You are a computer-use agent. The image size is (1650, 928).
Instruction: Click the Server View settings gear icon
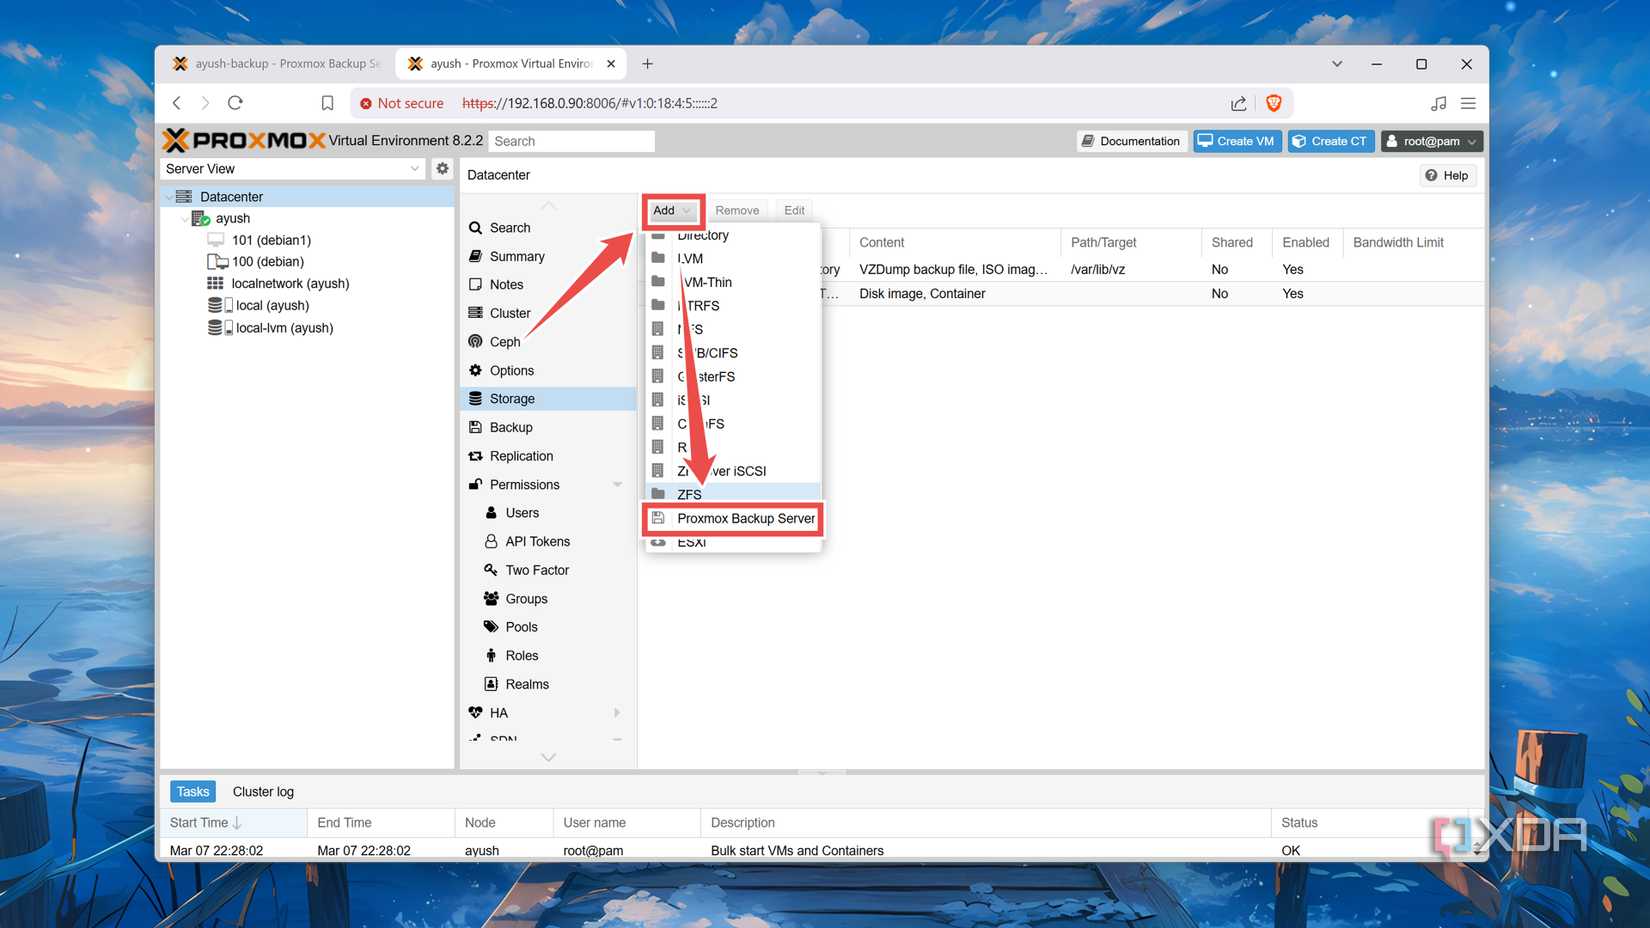[442, 169]
